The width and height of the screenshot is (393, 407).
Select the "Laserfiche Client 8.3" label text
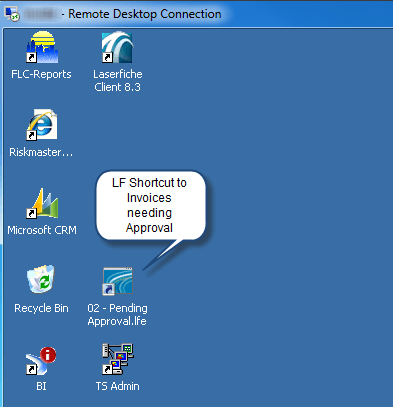[118, 80]
